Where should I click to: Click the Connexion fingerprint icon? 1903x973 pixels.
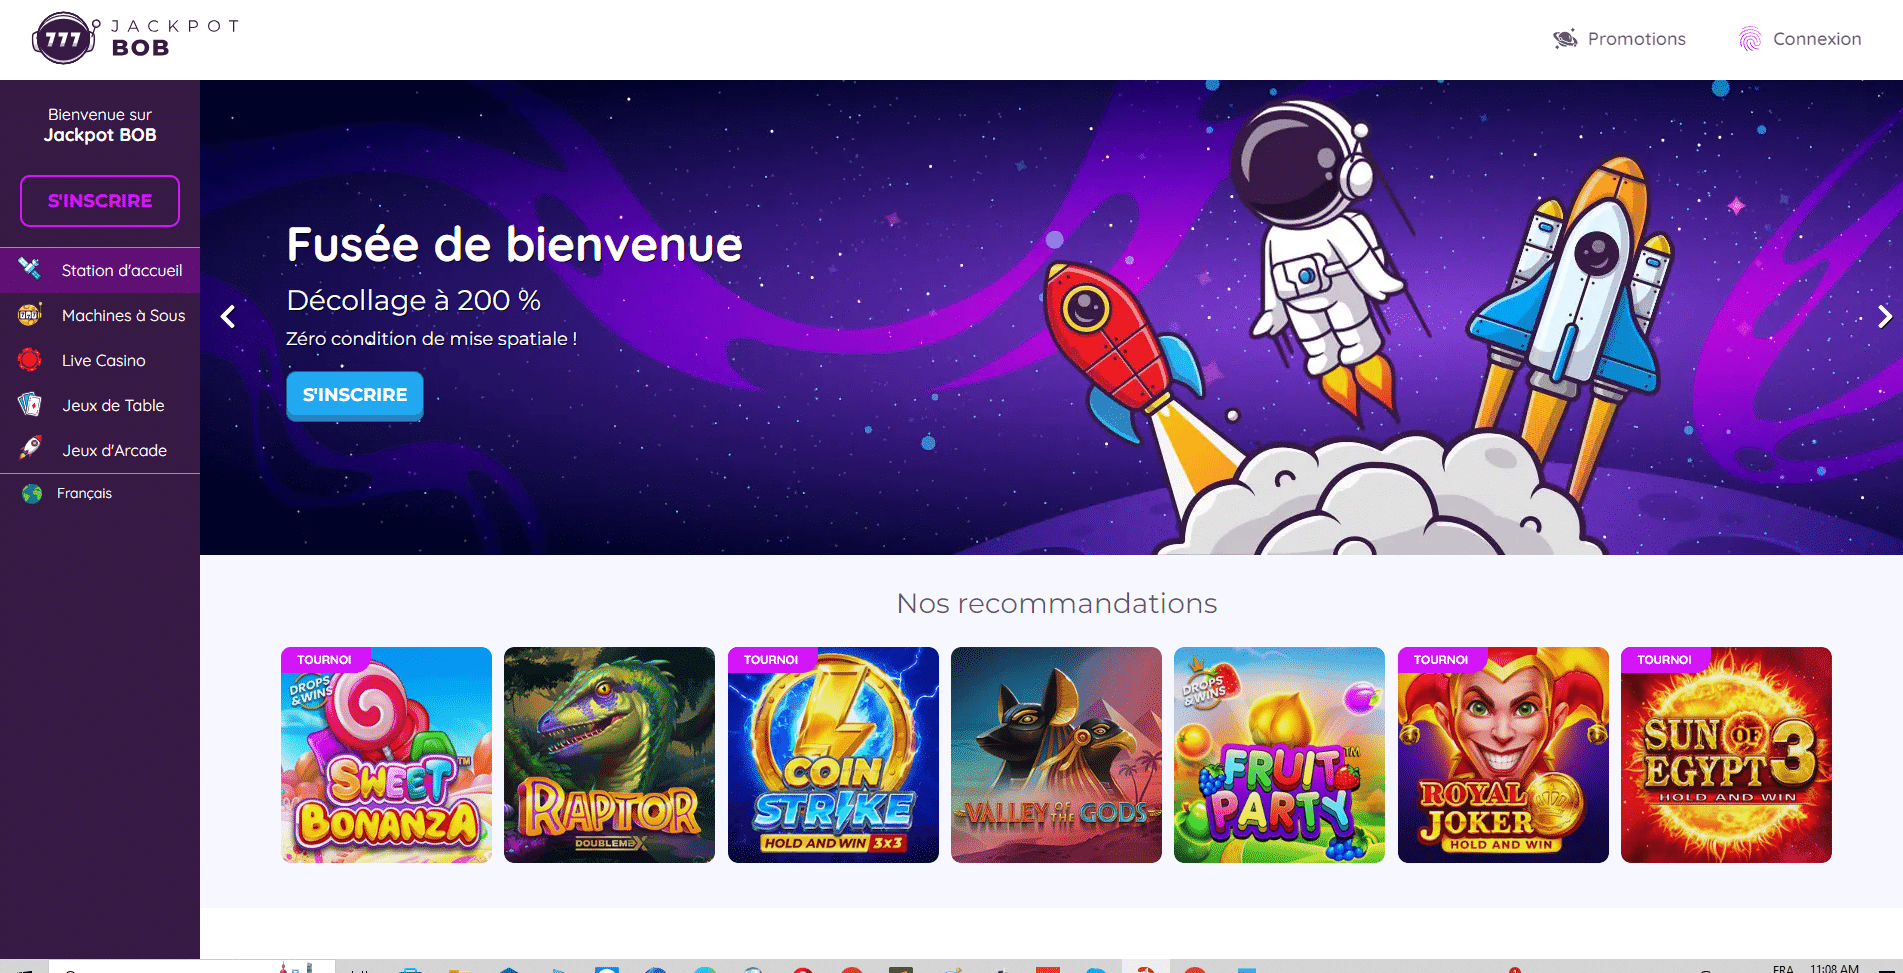(1749, 39)
